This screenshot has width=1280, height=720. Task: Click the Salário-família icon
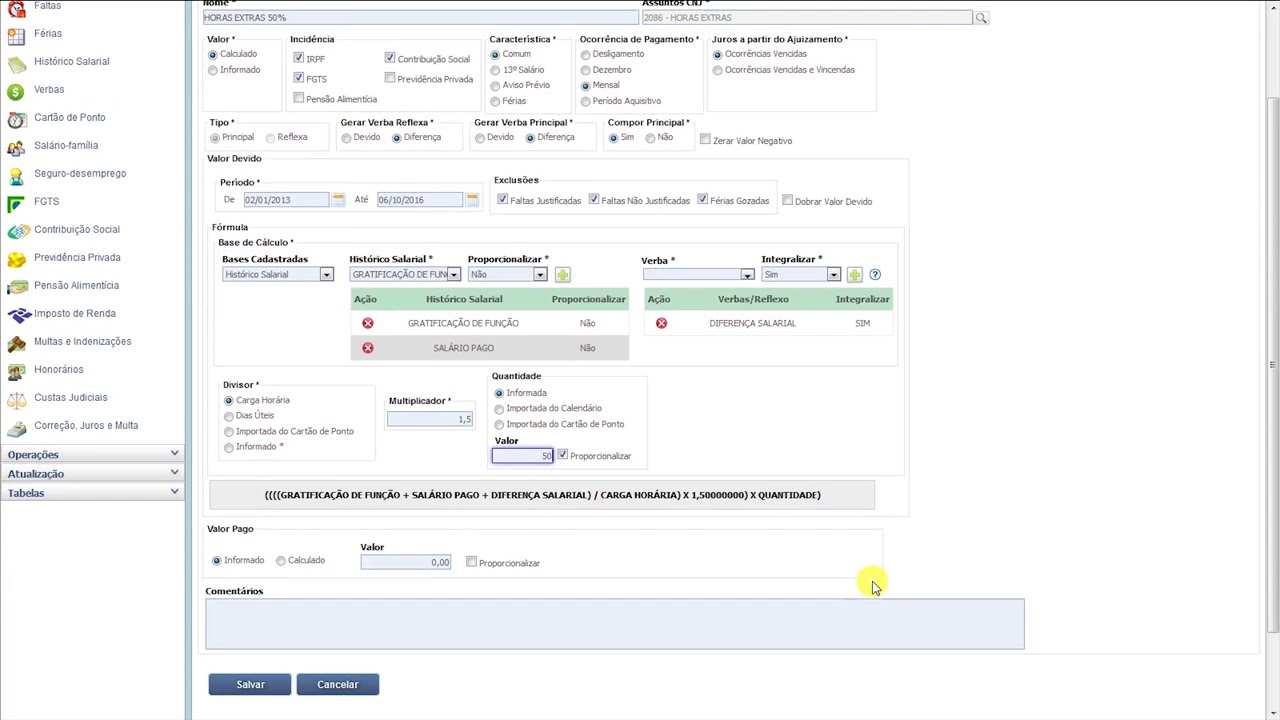16,147
